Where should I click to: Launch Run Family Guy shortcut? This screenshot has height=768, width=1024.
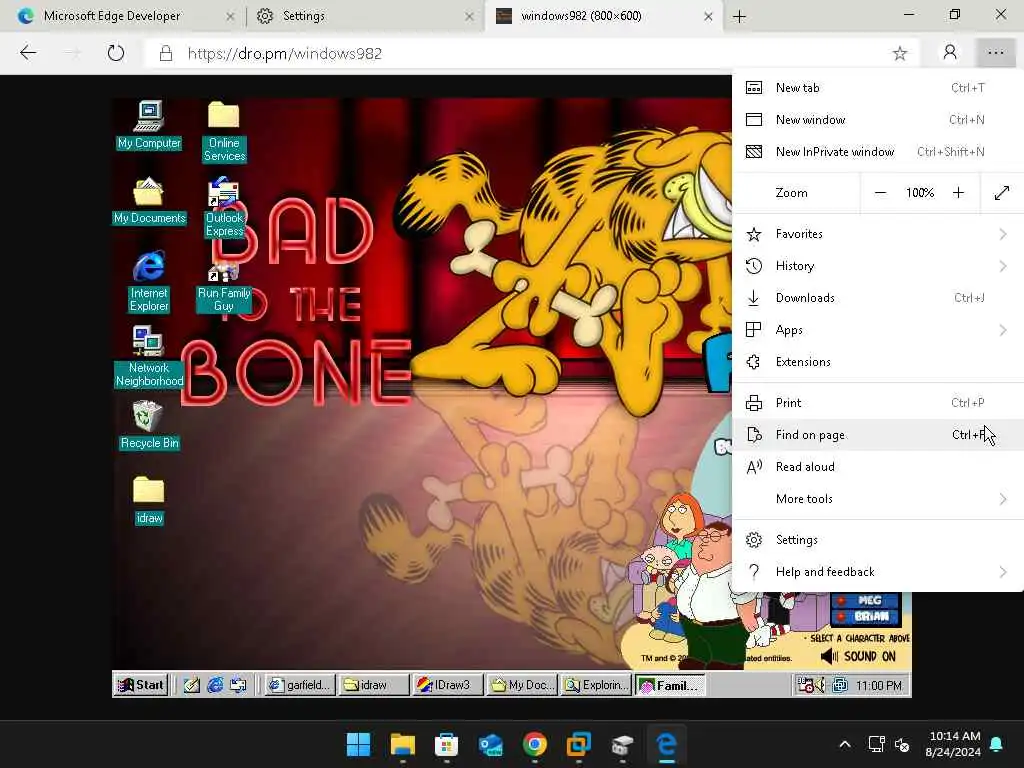click(224, 287)
